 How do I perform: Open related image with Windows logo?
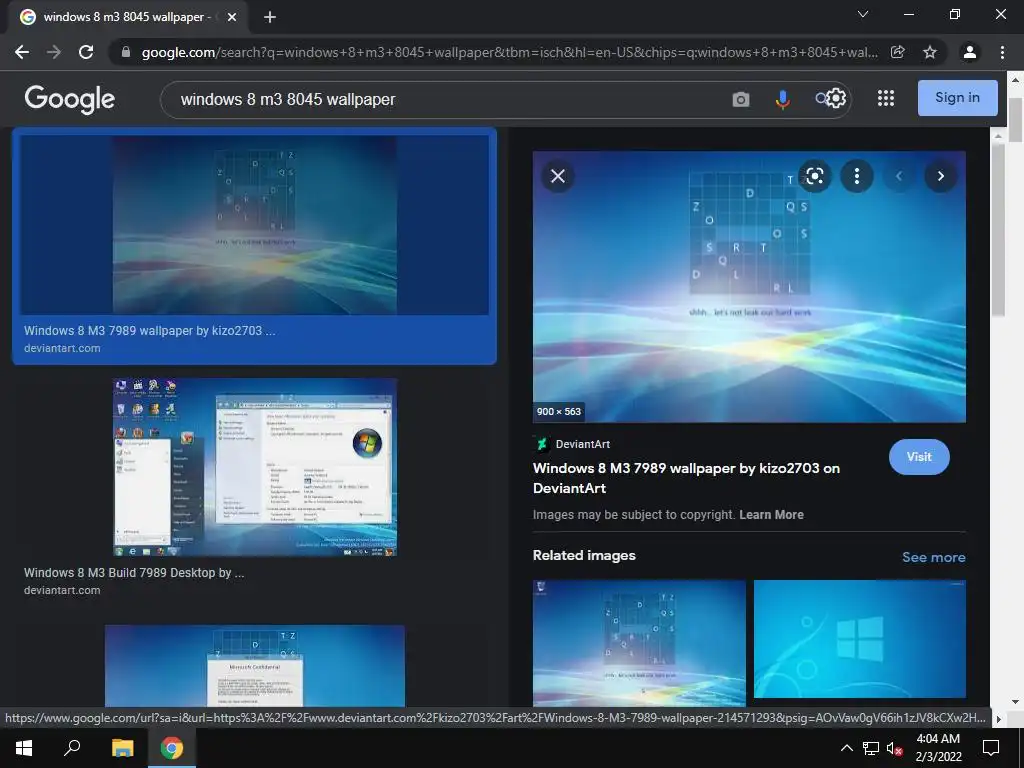[859, 639]
